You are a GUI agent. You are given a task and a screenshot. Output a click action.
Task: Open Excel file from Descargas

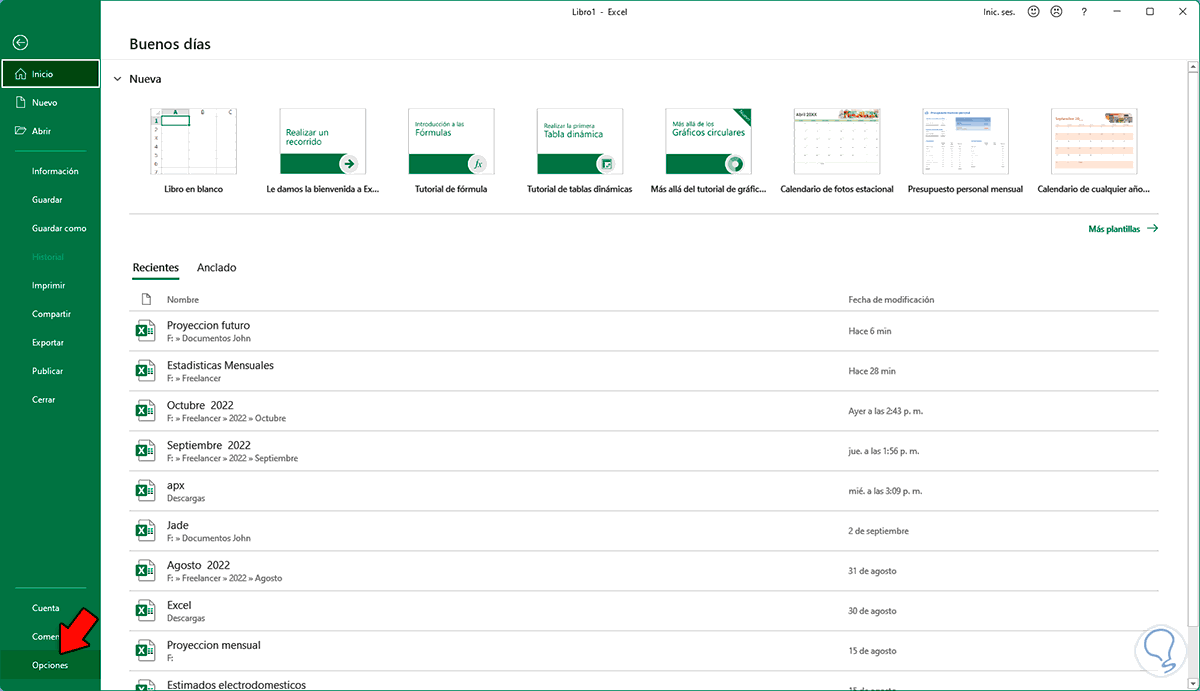pyautogui.click(x=644, y=611)
